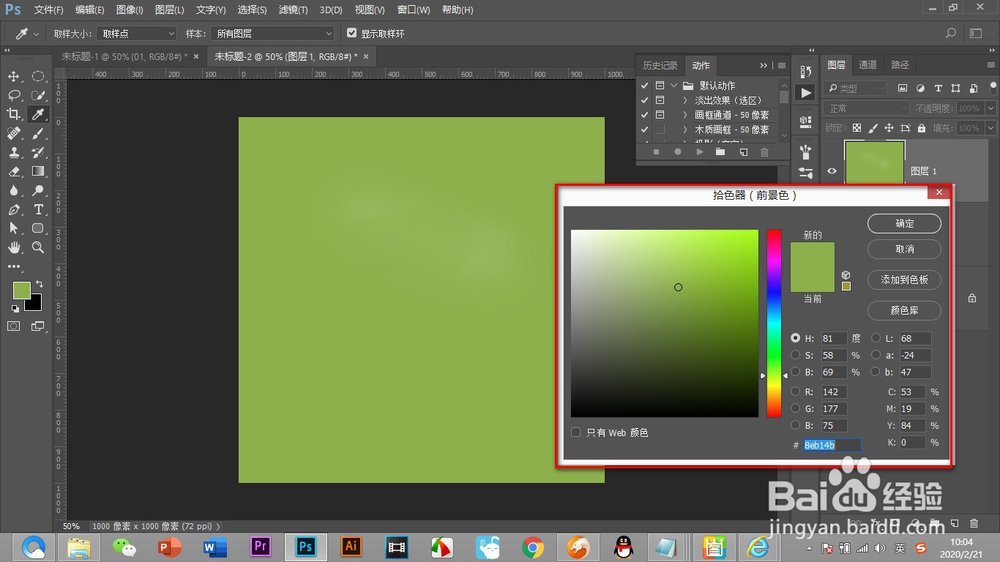Viewport: 1000px width, 562px height.
Task: Select the Pen tool
Action: click(13, 209)
